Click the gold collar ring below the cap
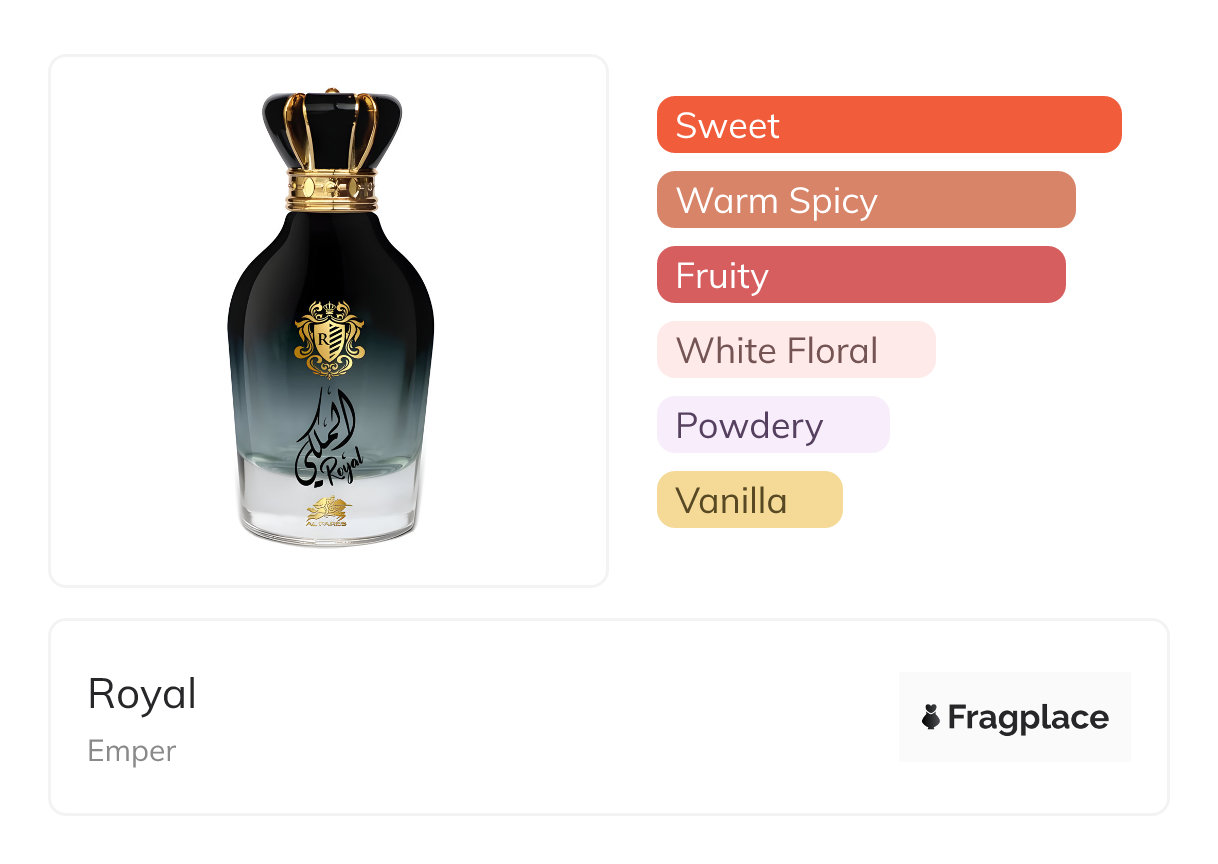 tap(331, 190)
